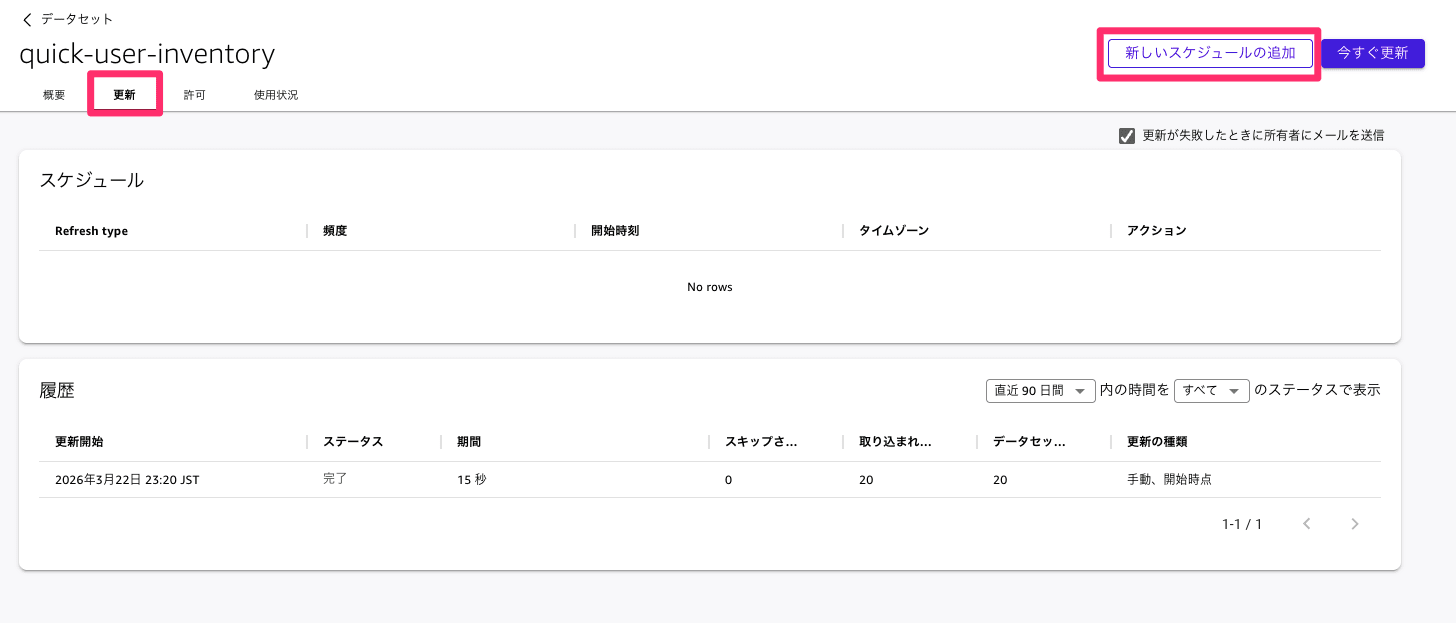Screen dimensions: 1456x623
Task: Start a refresh with 今すぐ更新
Action: click(x=1373, y=53)
